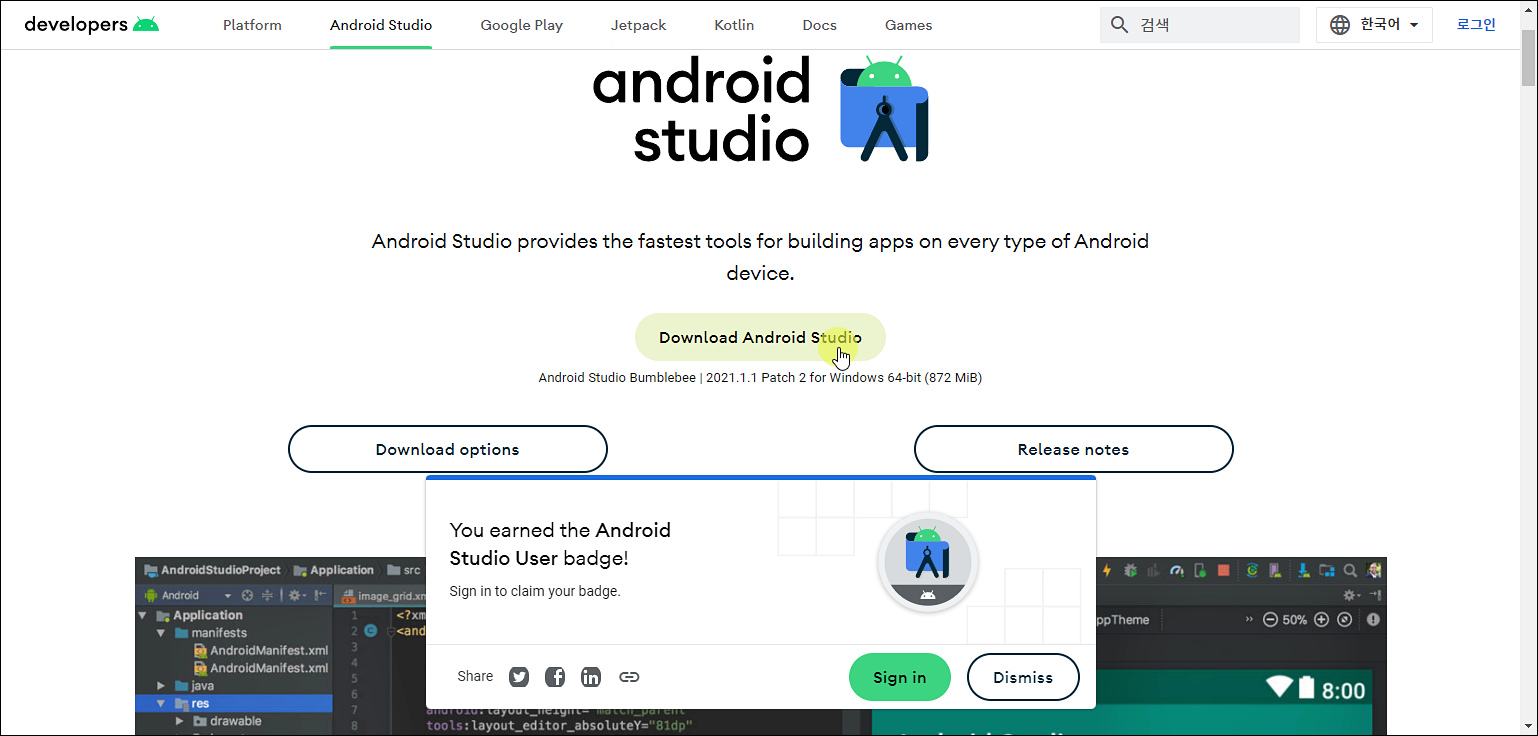Click the Android developers logo
Viewport: 1538px width, 736px height.
[x=91, y=24]
